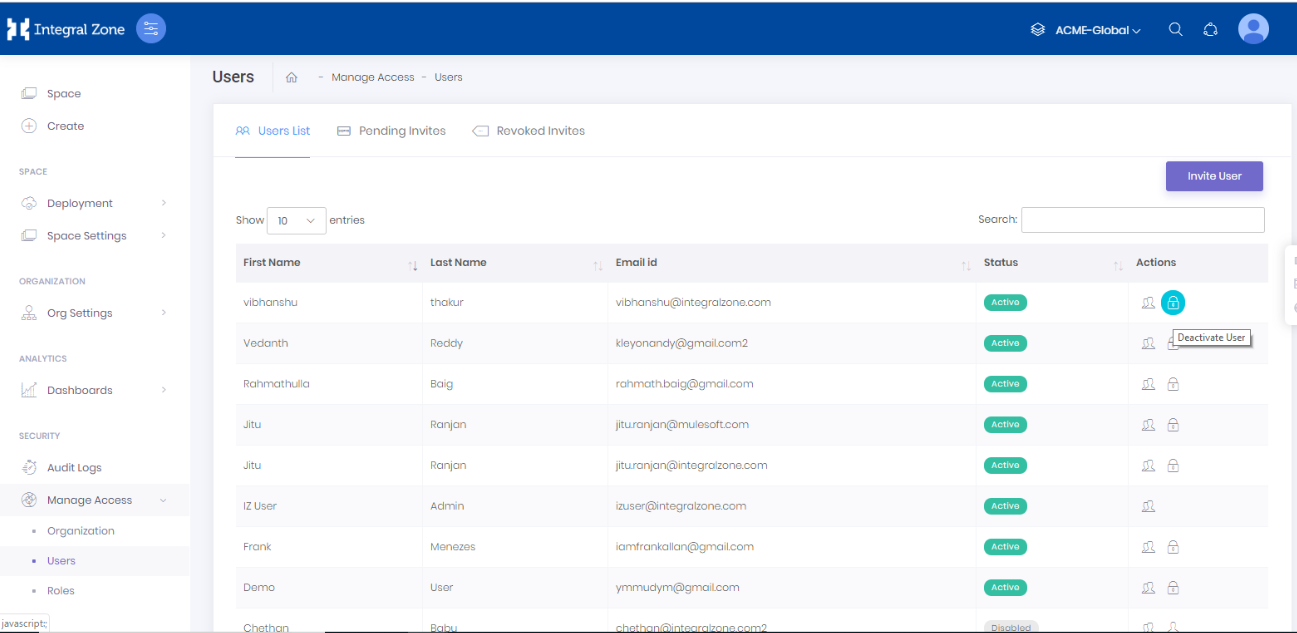The height and width of the screenshot is (633, 1297).
Task: Click the Integral Zone logo
Action: 66,29
